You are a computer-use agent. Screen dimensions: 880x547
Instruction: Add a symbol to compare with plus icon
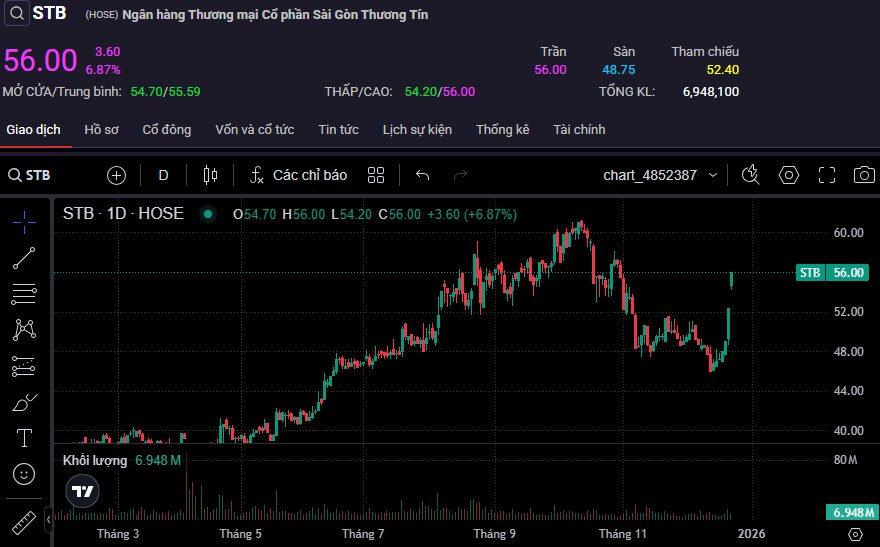pos(116,176)
